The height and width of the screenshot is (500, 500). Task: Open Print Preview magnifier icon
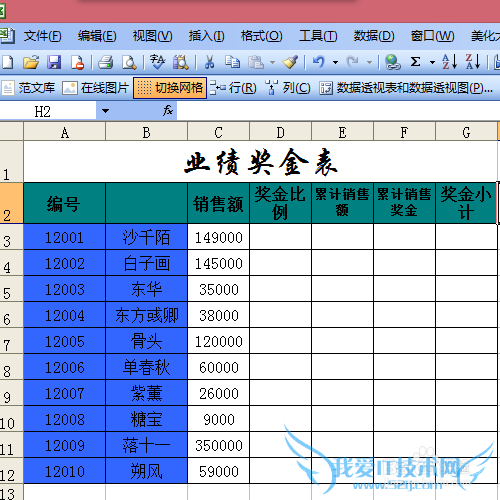point(129,62)
